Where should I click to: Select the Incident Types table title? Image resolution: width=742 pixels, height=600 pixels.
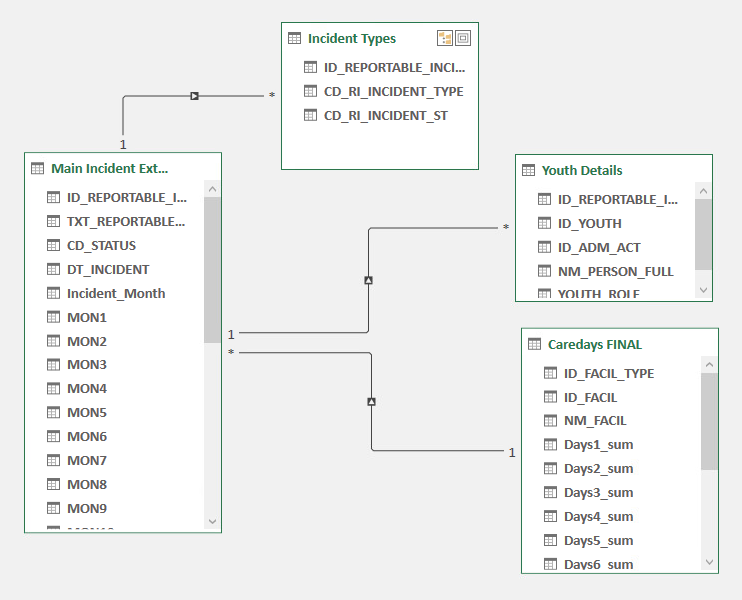(352, 38)
